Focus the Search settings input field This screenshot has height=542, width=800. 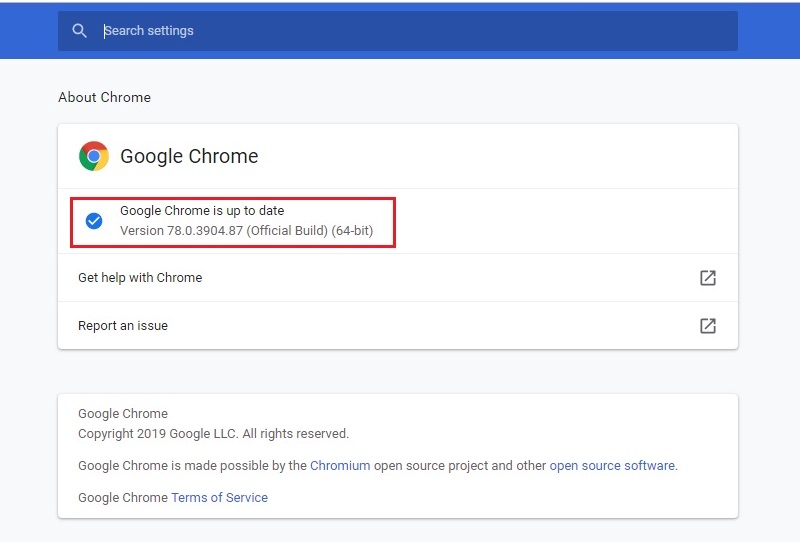point(397,31)
